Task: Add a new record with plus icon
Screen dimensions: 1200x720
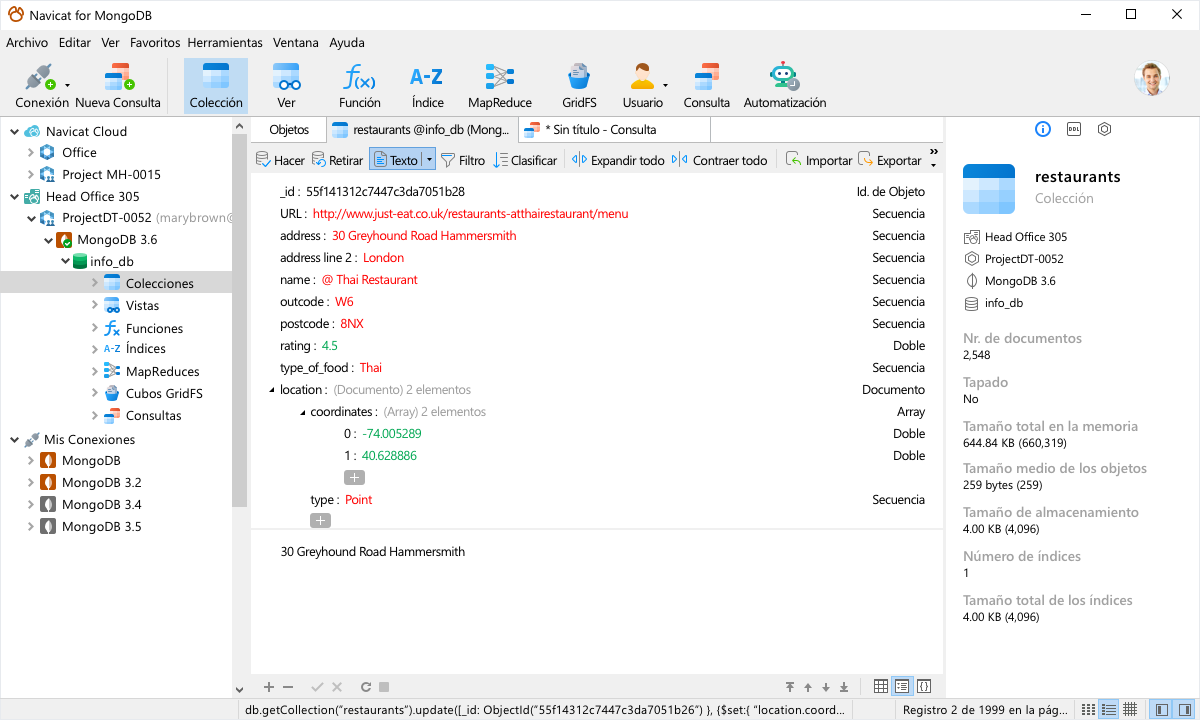Action: (268, 687)
